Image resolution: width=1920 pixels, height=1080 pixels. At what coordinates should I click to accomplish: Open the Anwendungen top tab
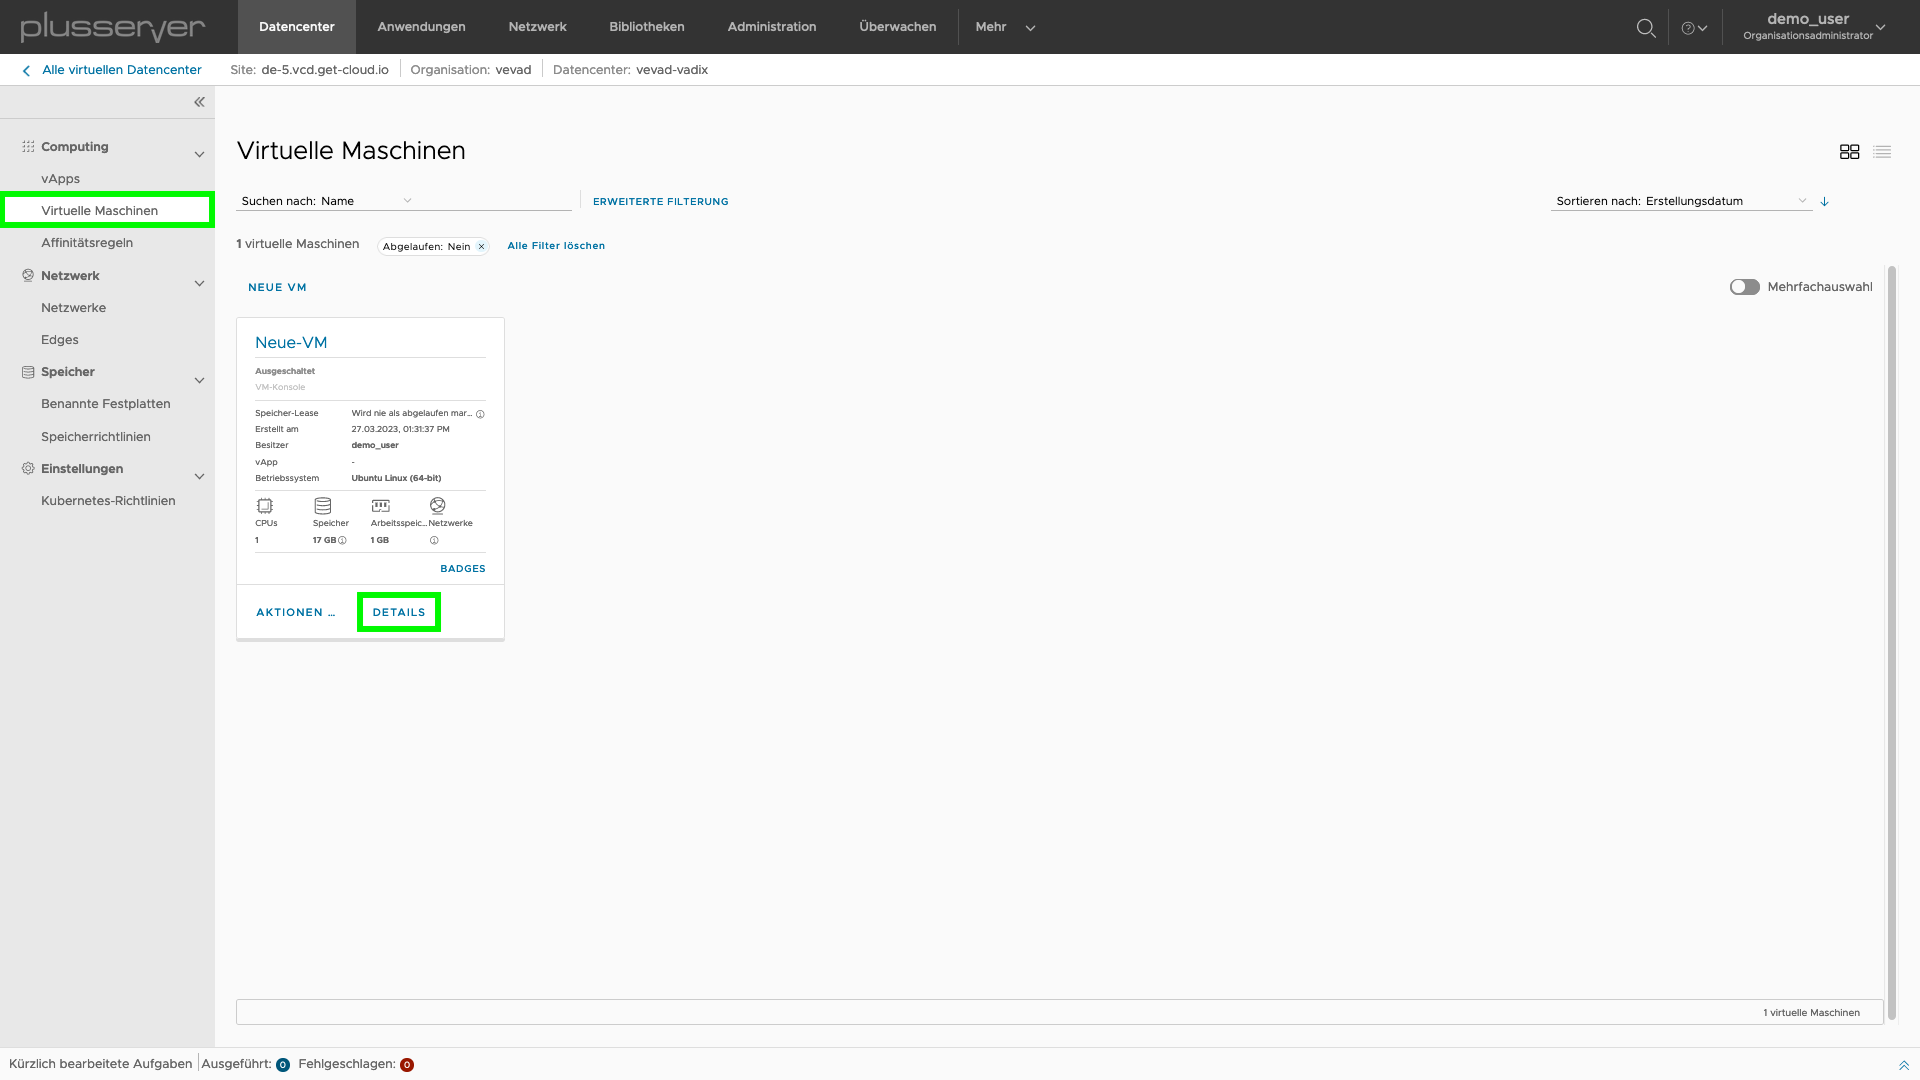click(421, 27)
